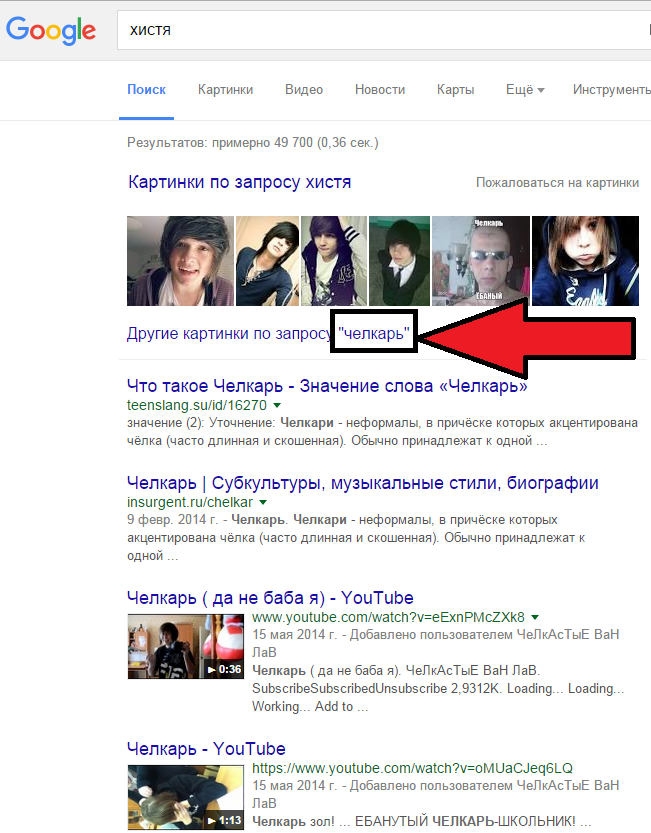Expand dropdown arrow next to teenslang.su URL
Image resolution: width=651 pixels, height=833 pixels.
point(277,406)
